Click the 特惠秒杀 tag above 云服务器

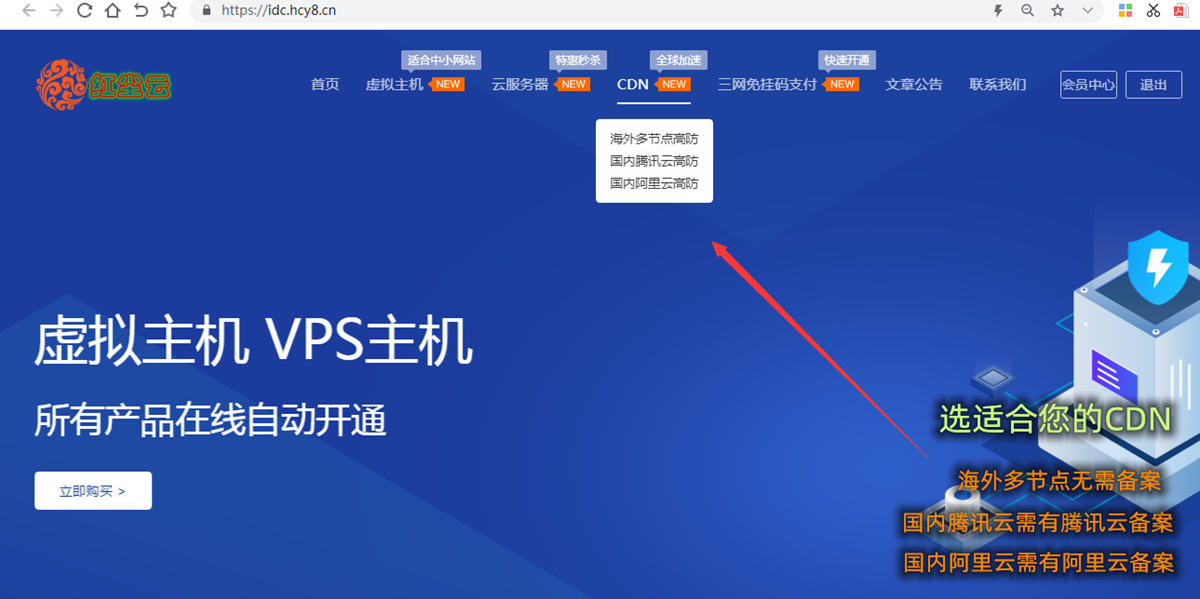pyautogui.click(x=578, y=60)
